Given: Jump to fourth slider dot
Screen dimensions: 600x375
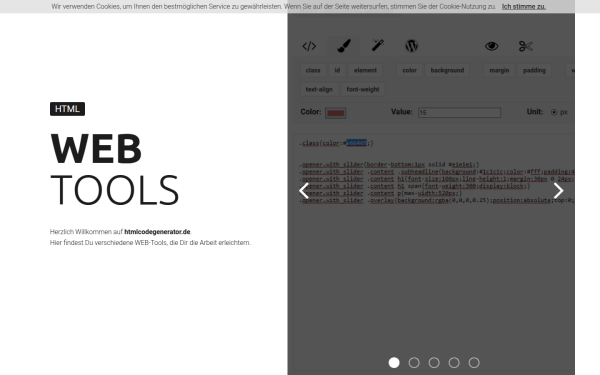Looking at the screenshot, I should (454, 362).
